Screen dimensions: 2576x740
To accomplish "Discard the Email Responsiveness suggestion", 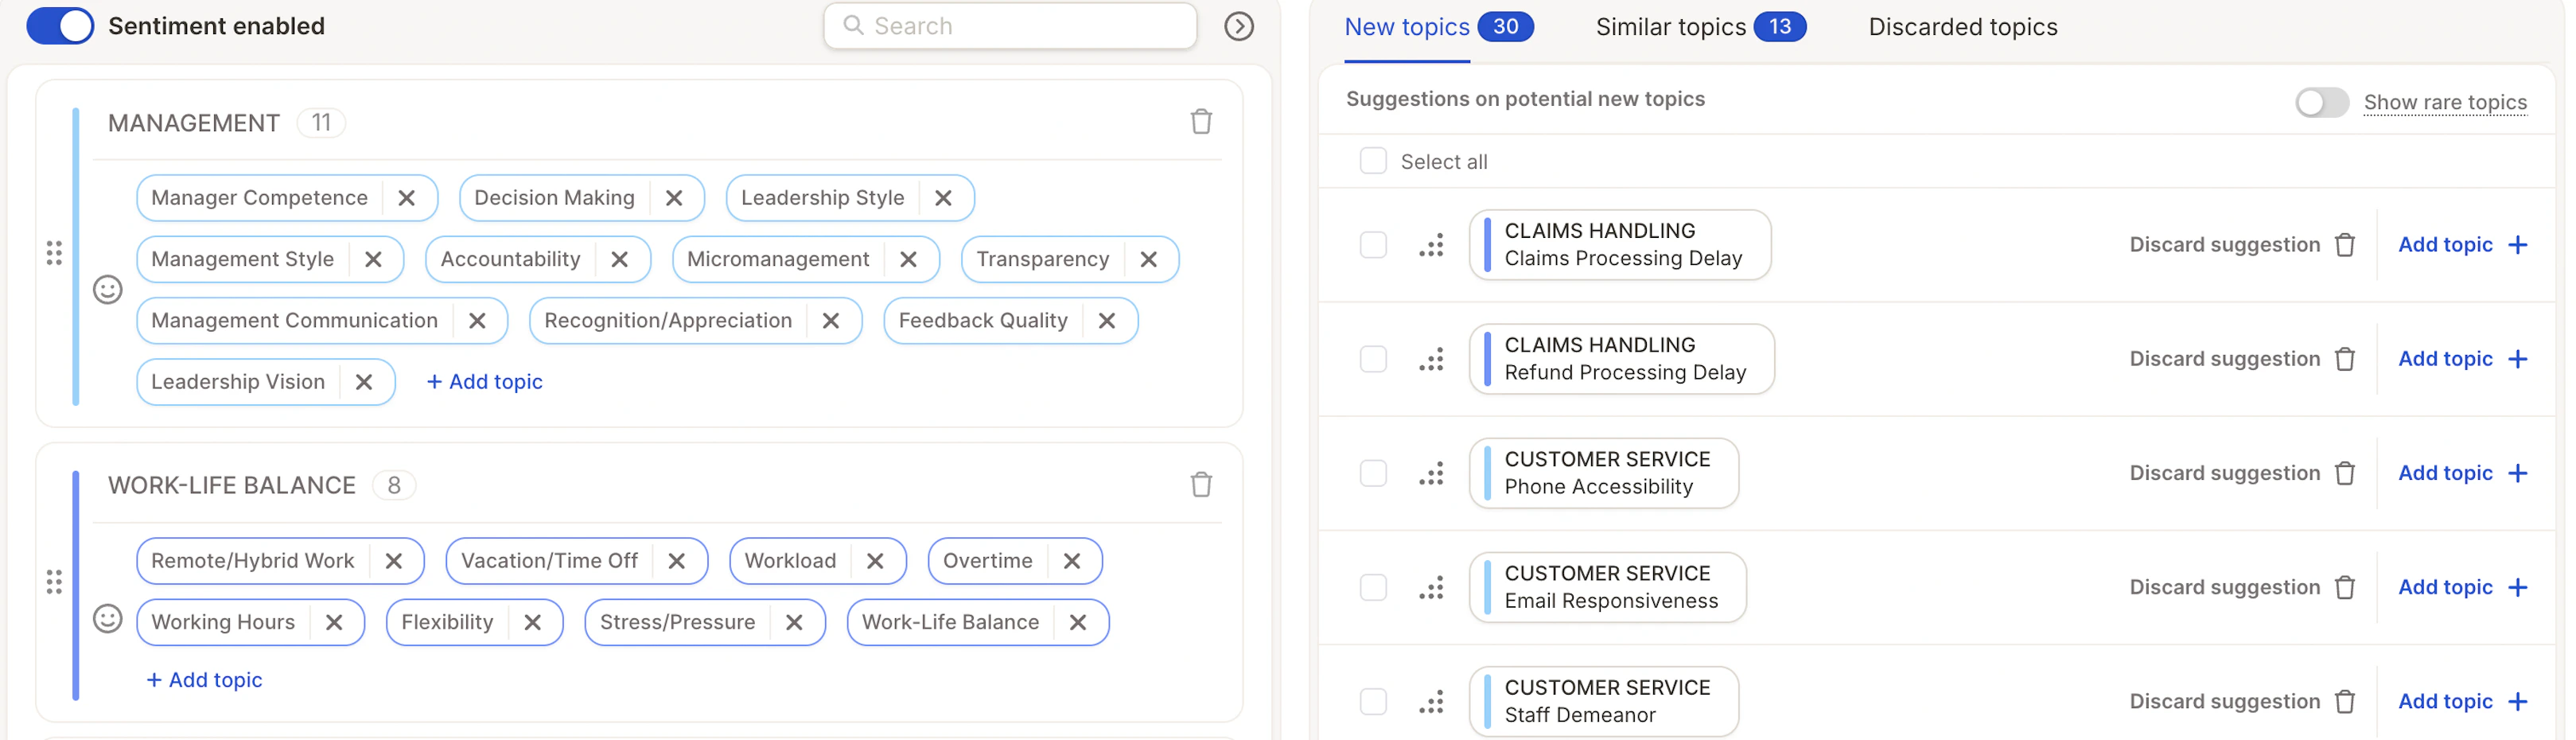I will click(2242, 588).
